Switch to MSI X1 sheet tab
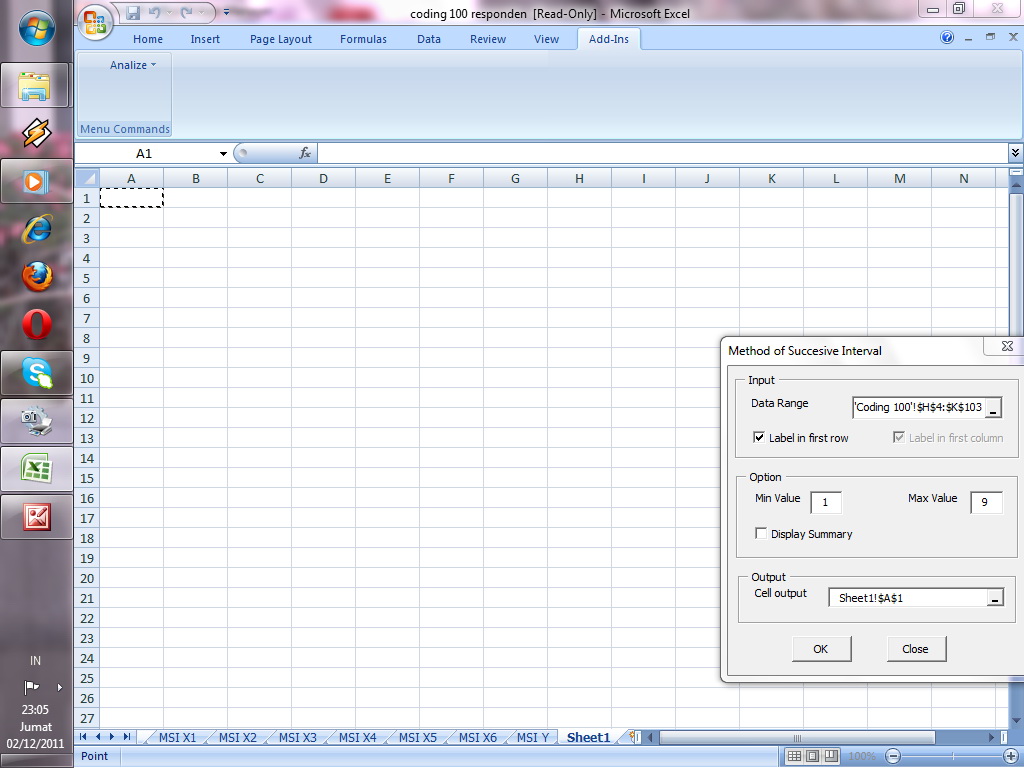Screen dimensions: 1024x768 177,737
